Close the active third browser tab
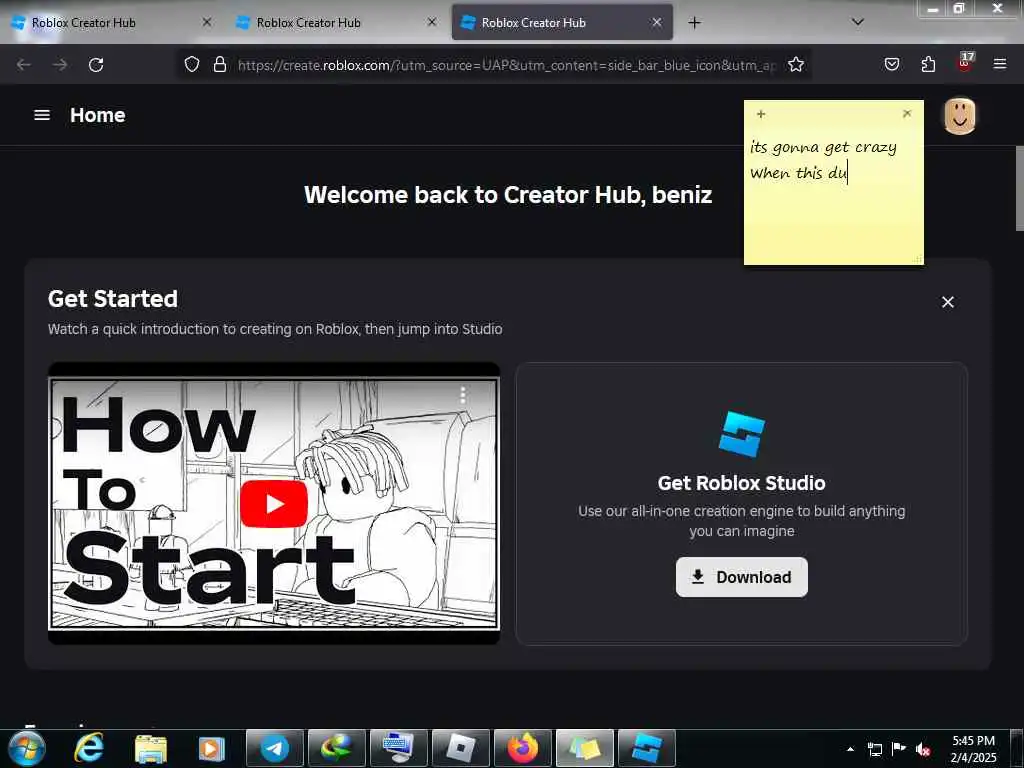The width and height of the screenshot is (1024, 768). tap(657, 22)
